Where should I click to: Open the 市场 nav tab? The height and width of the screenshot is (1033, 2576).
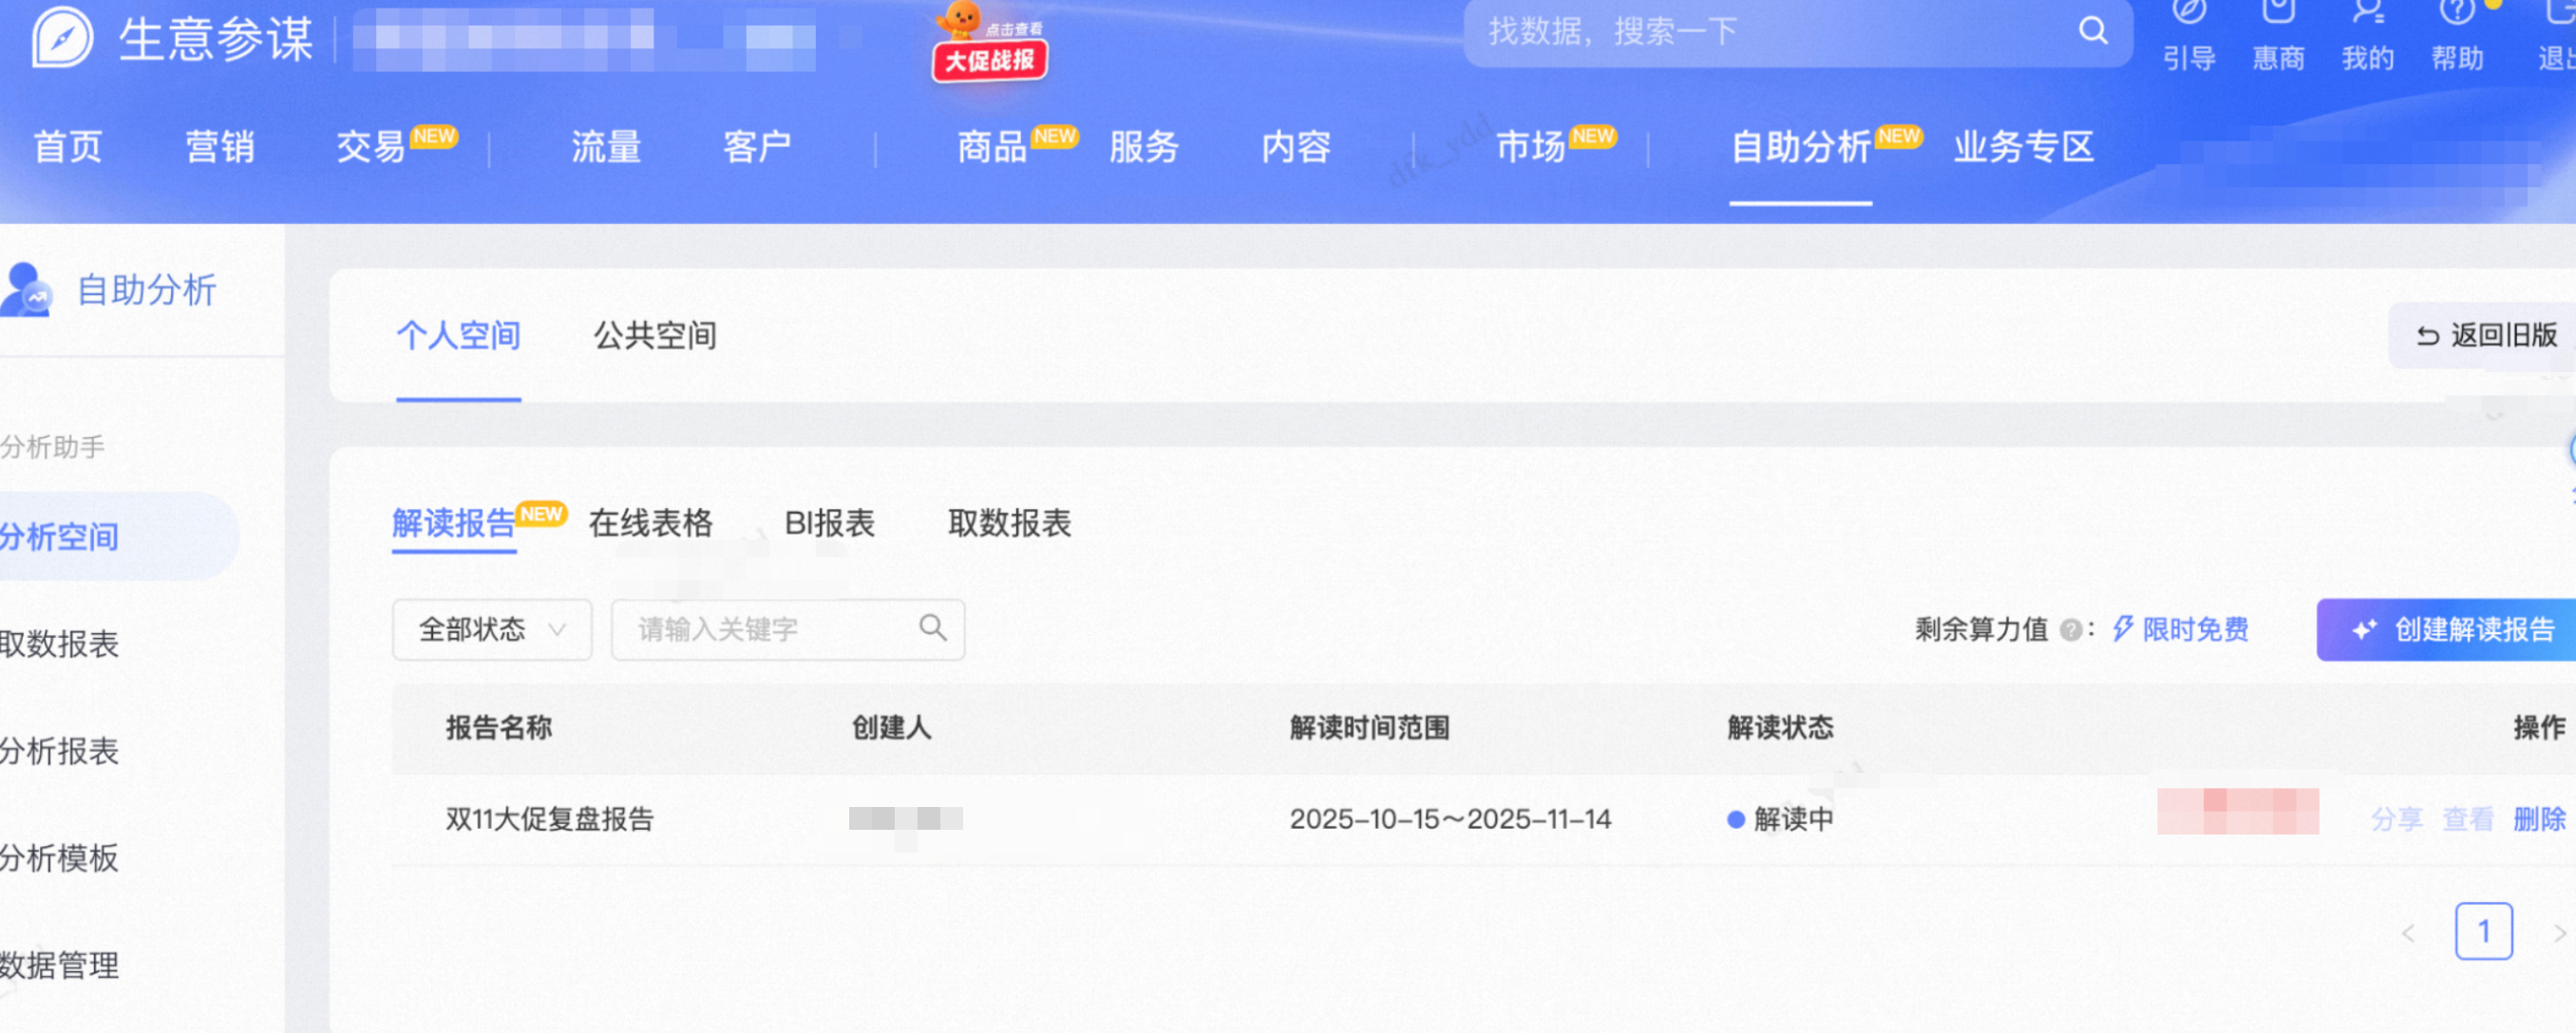coord(1531,147)
